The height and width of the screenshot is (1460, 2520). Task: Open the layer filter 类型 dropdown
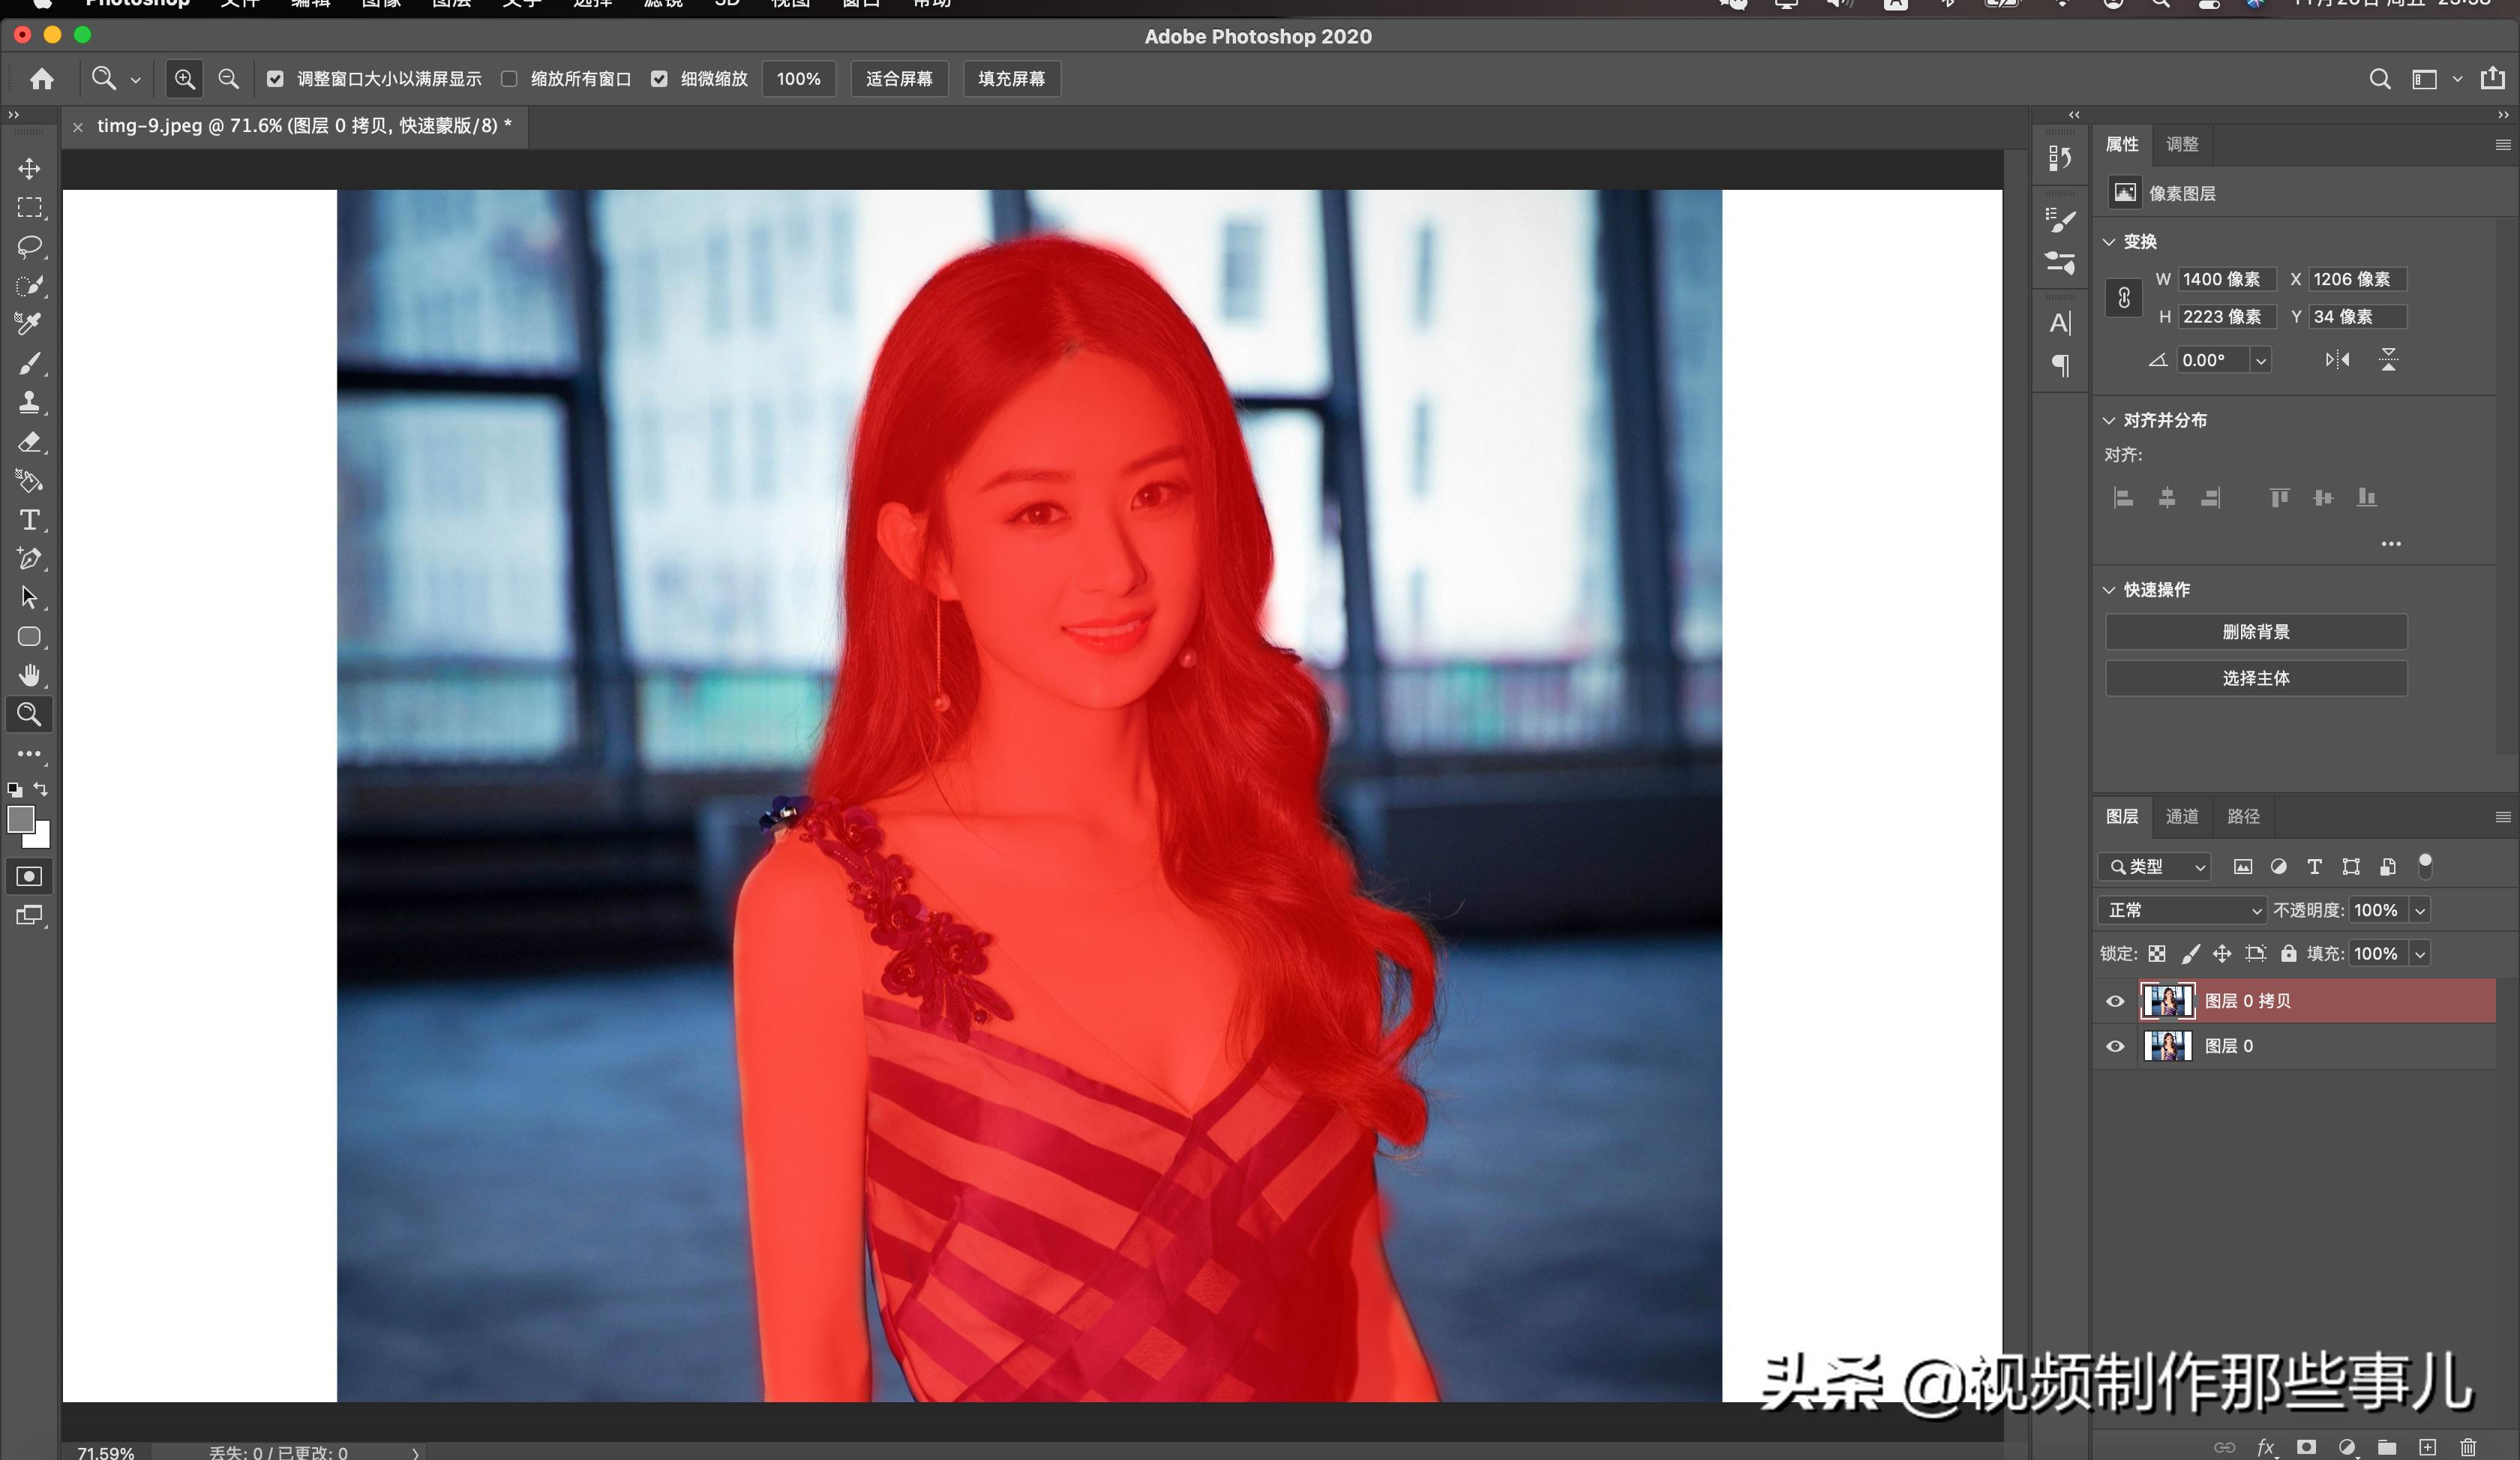tap(2154, 867)
